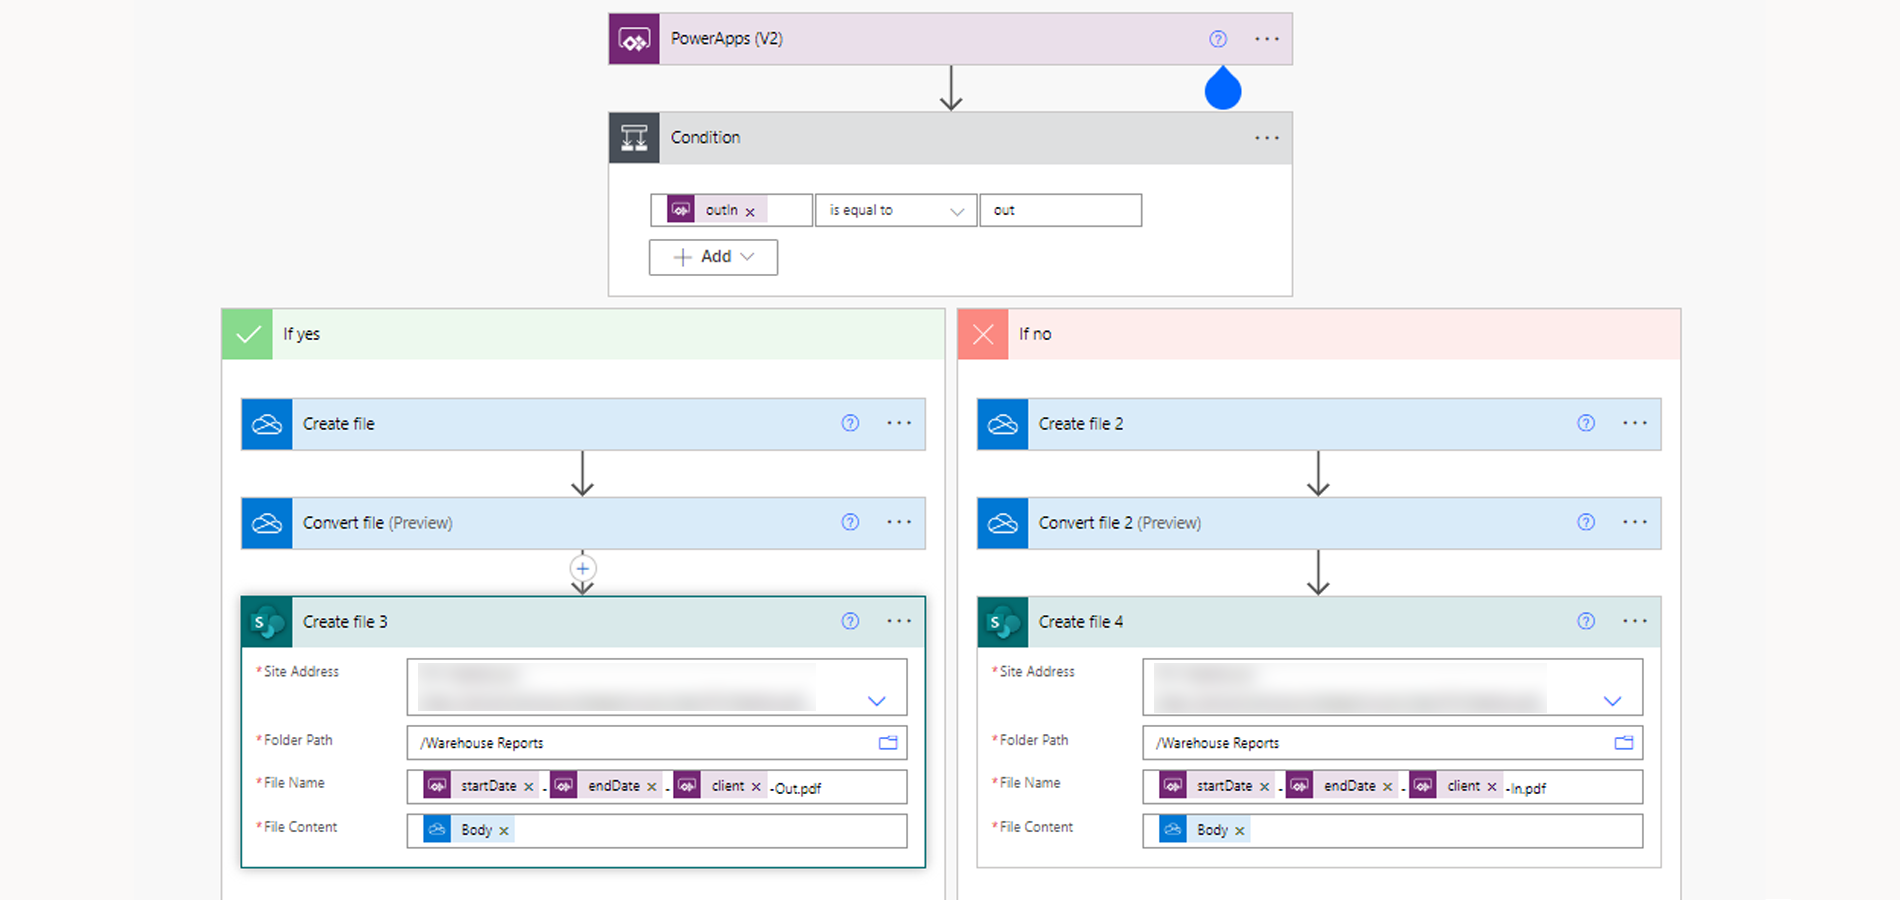Open the PowerApps (V2) ellipsis menu
Image resolution: width=1900 pixels, height=900 pixels.
pyautogui.click(x=1267, y=39)
